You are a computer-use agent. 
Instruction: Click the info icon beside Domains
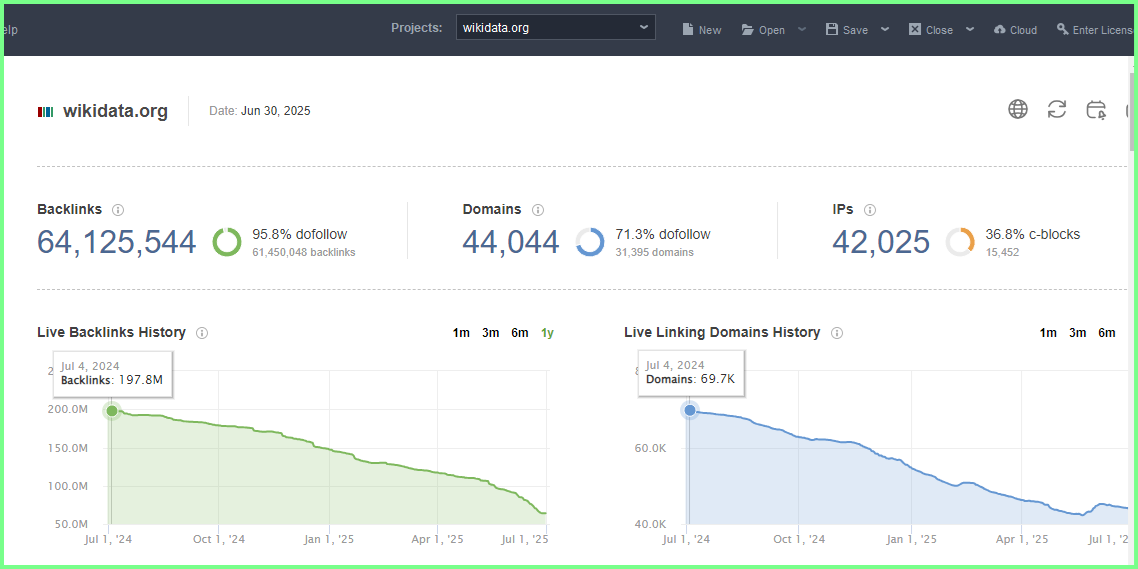[x=538, y=210]
